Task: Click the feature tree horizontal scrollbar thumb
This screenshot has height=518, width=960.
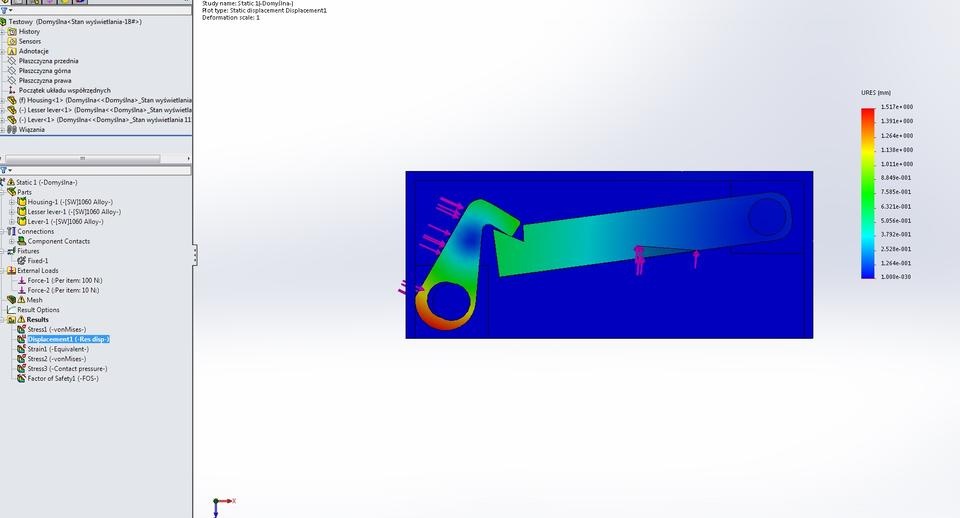Action: click(83, 158)
